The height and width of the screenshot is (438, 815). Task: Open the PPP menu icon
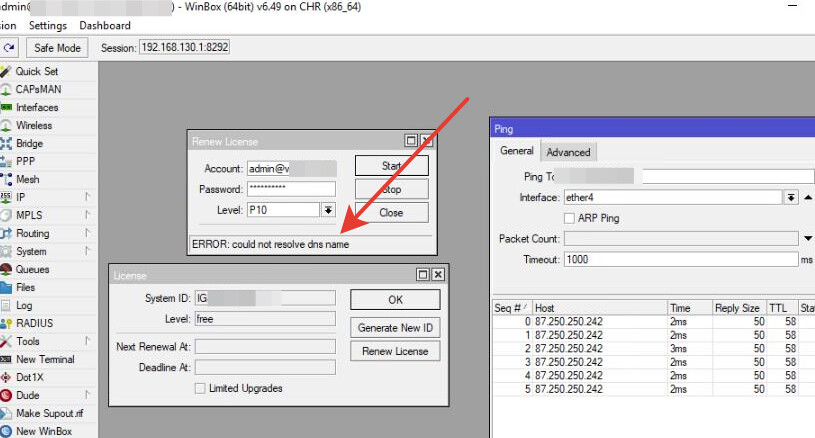pos(6,162)
